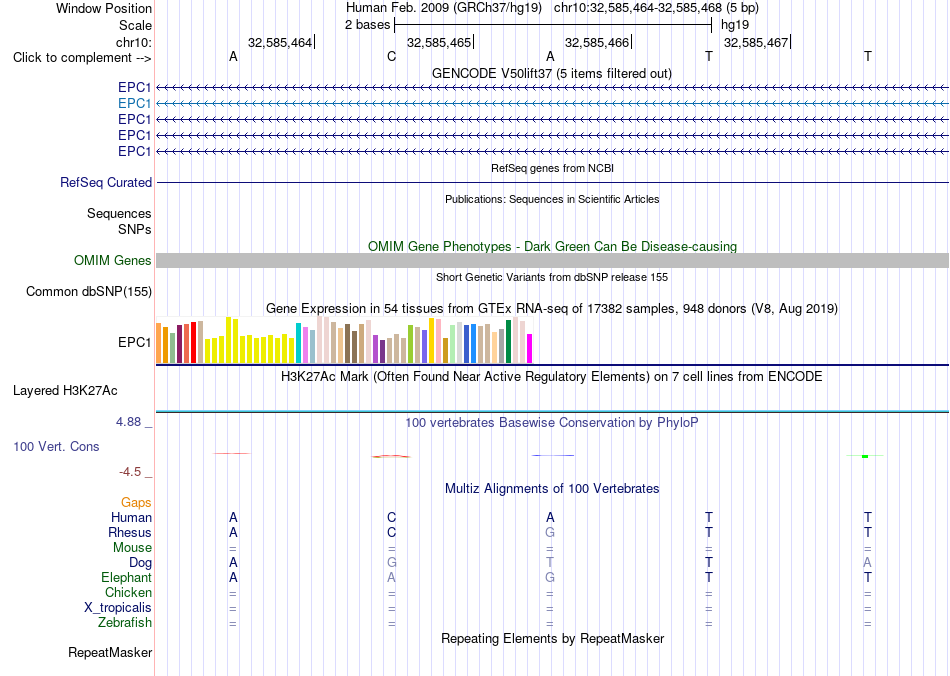Screen dimensions: 950x676
Task: Click 'Publications: Sequences in Scientific Articles' title
Action: 552,199
